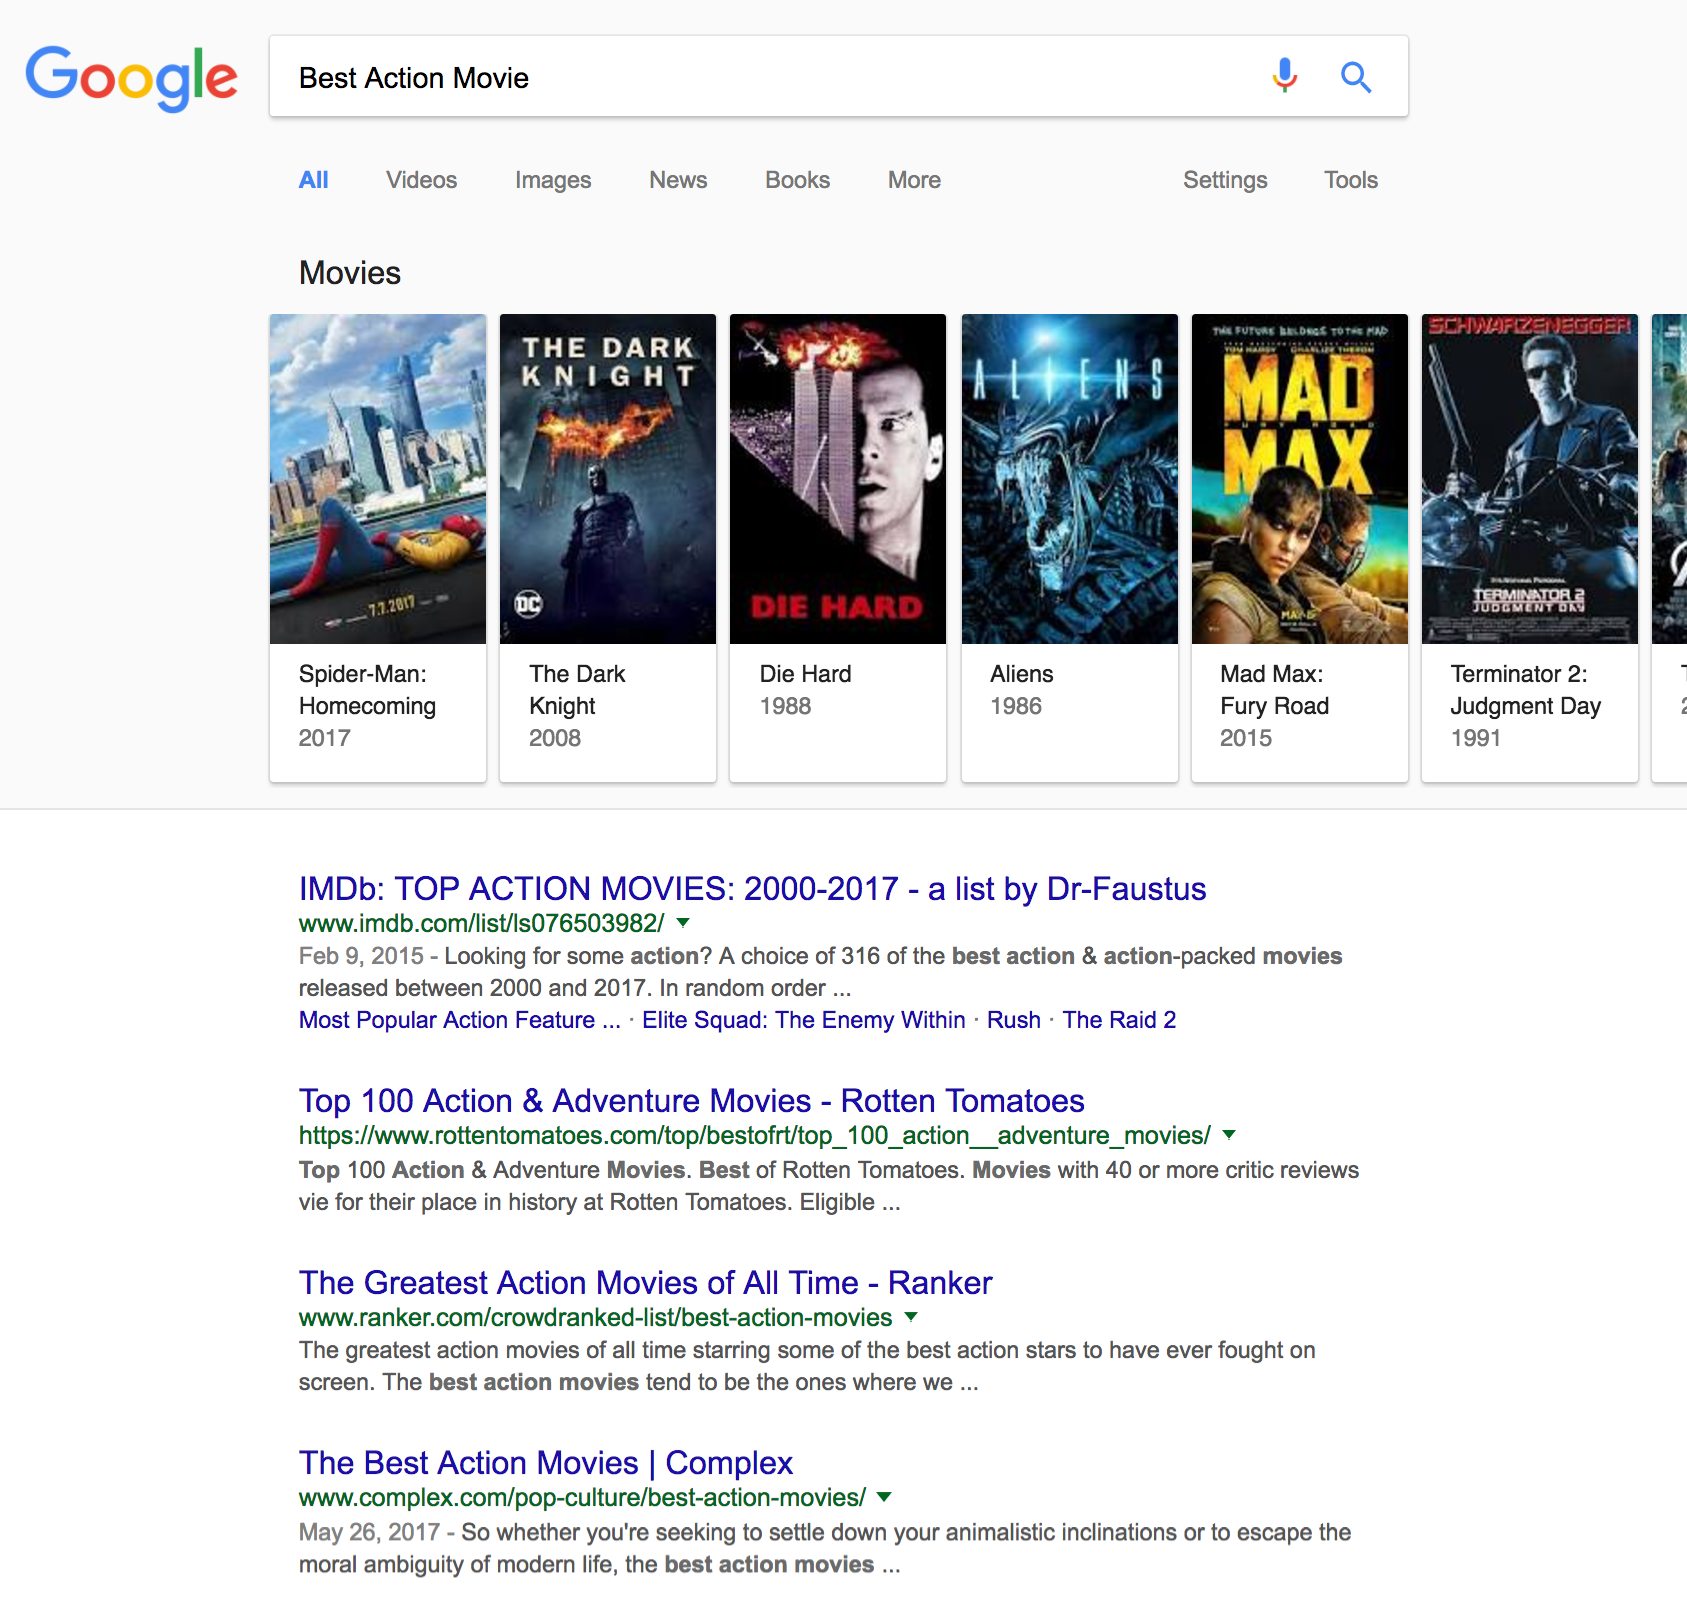Screen dimensions: 1687x1620
Task: Expand dropdown arrow beside the imdb.com URL
Action: click(683, 923)
